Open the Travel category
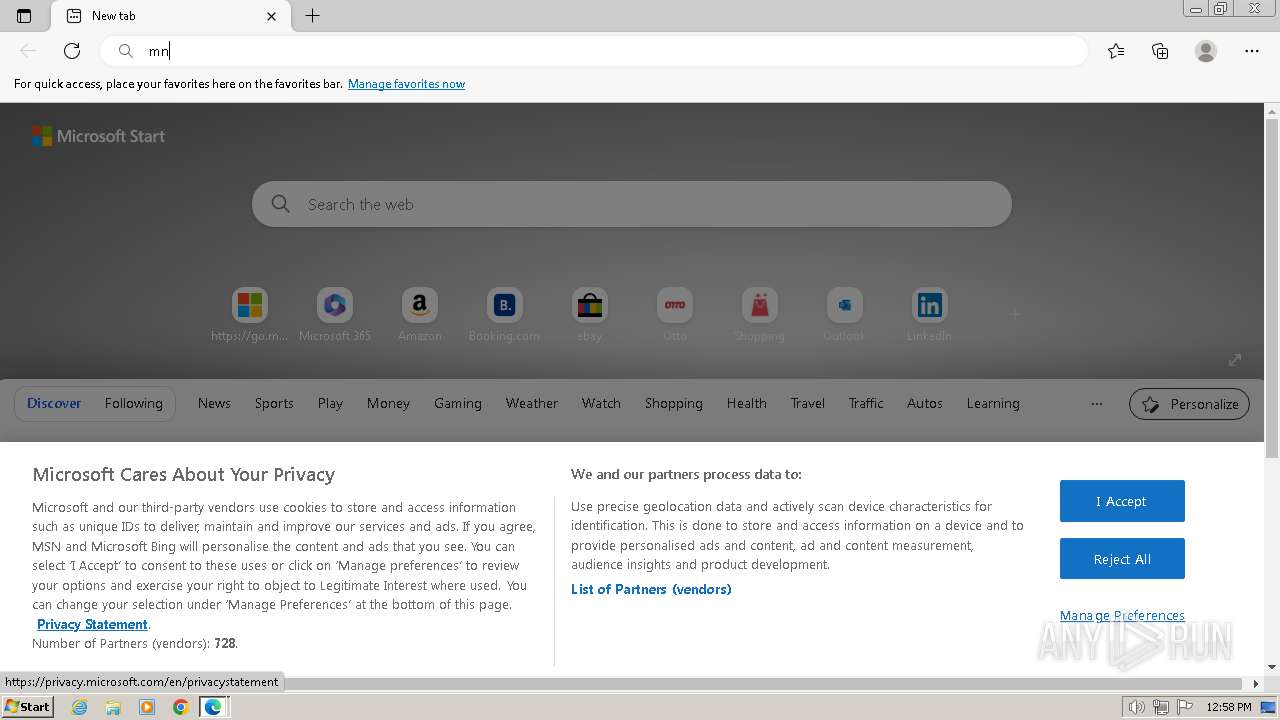Image resolution: width=1280 pixels, height=720 pixels. [808, 403]
